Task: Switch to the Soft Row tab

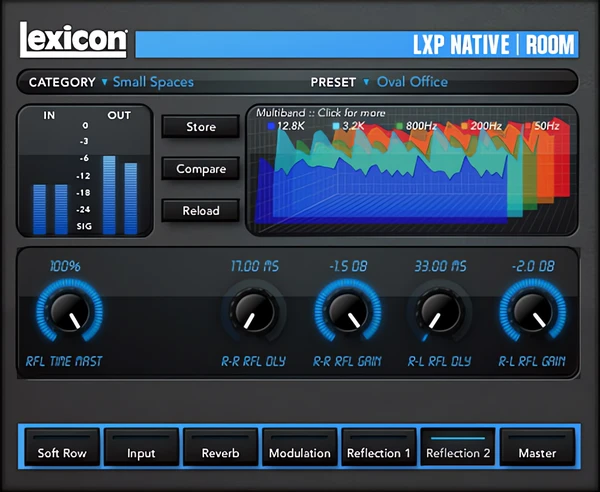Action: pos(62,447)
